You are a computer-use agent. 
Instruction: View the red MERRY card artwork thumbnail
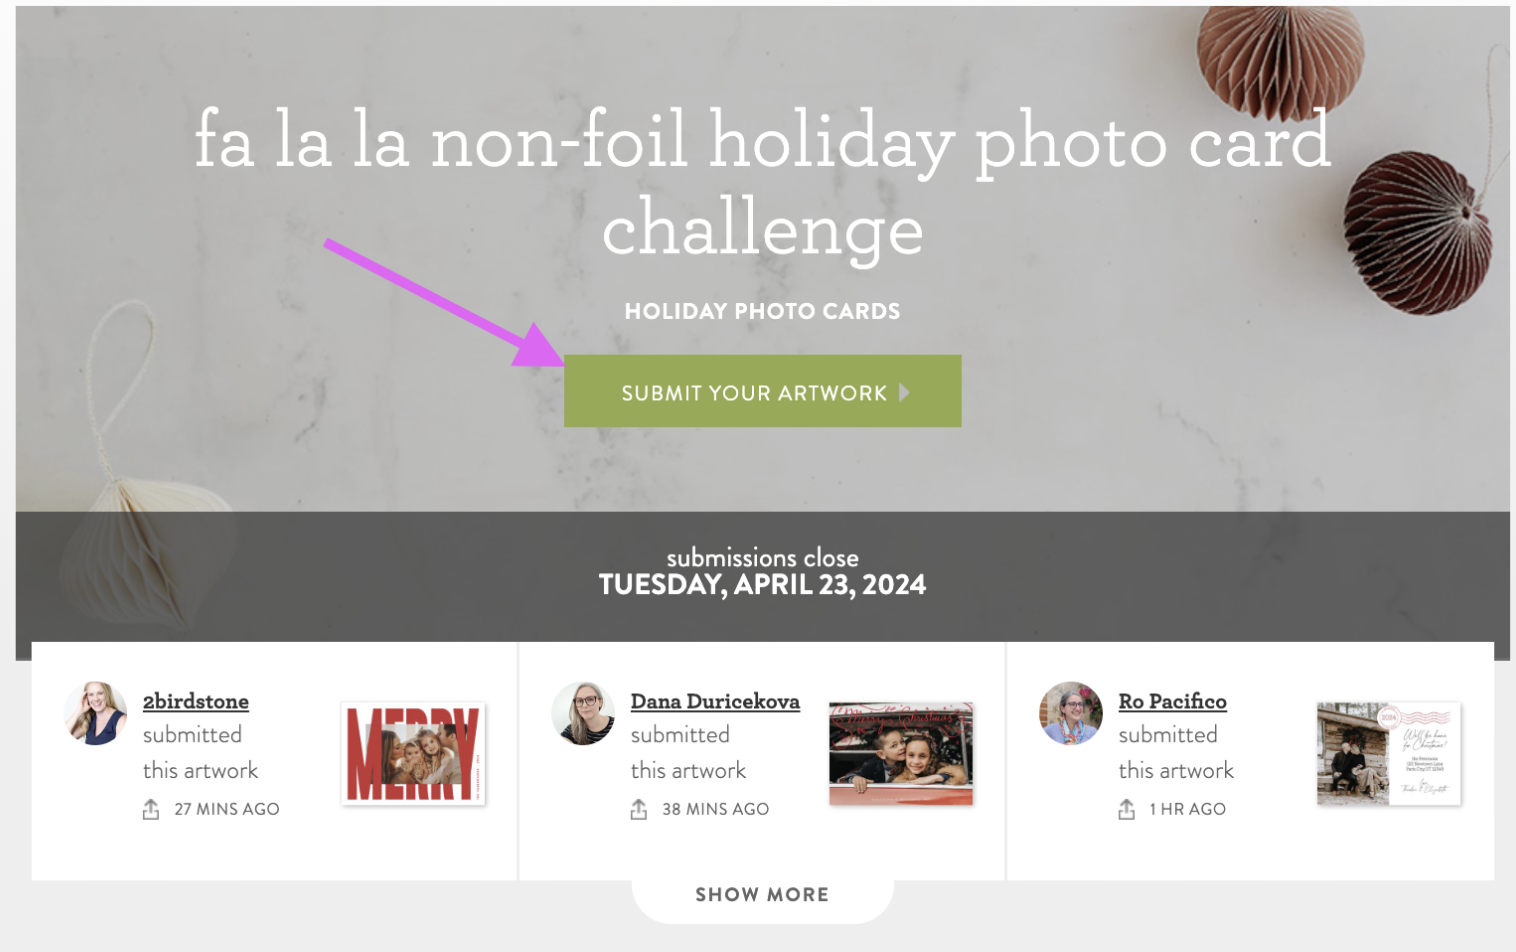413,753
